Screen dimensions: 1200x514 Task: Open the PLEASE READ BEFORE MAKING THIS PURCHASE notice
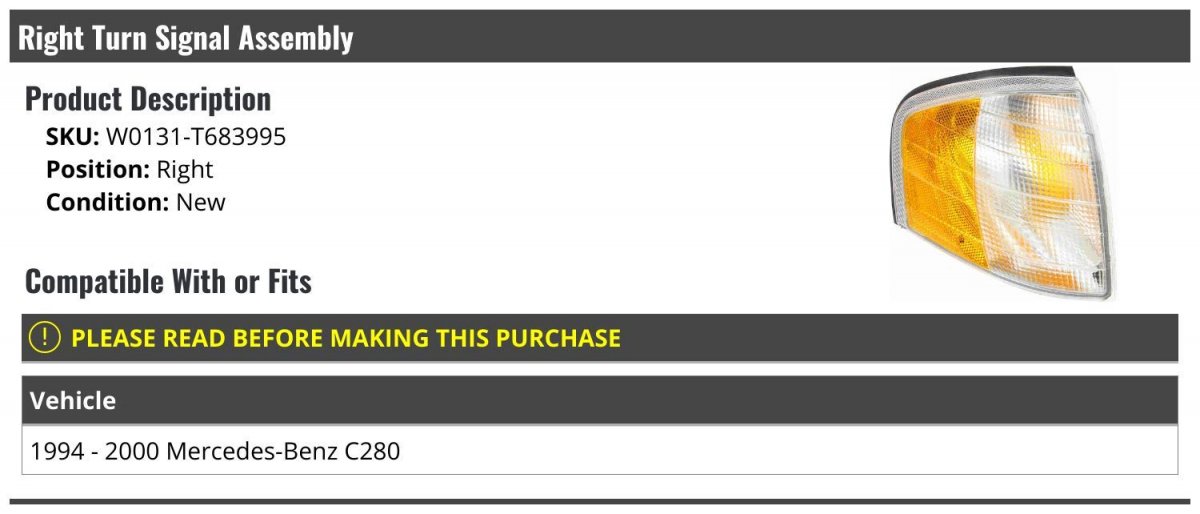tap(346, 338)
